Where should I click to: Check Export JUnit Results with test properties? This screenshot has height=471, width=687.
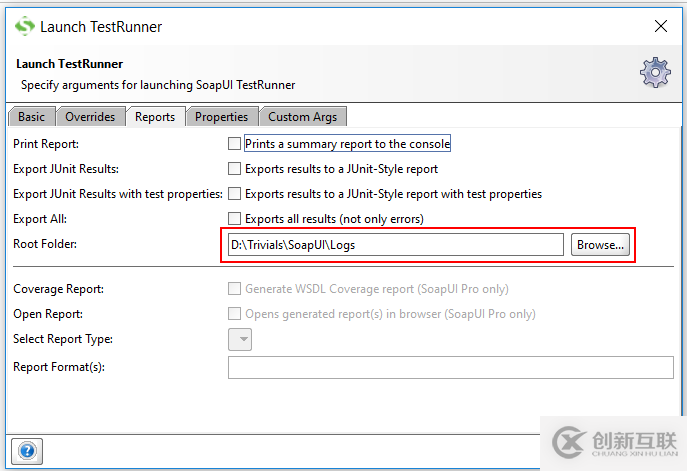(x=235, y=194)
